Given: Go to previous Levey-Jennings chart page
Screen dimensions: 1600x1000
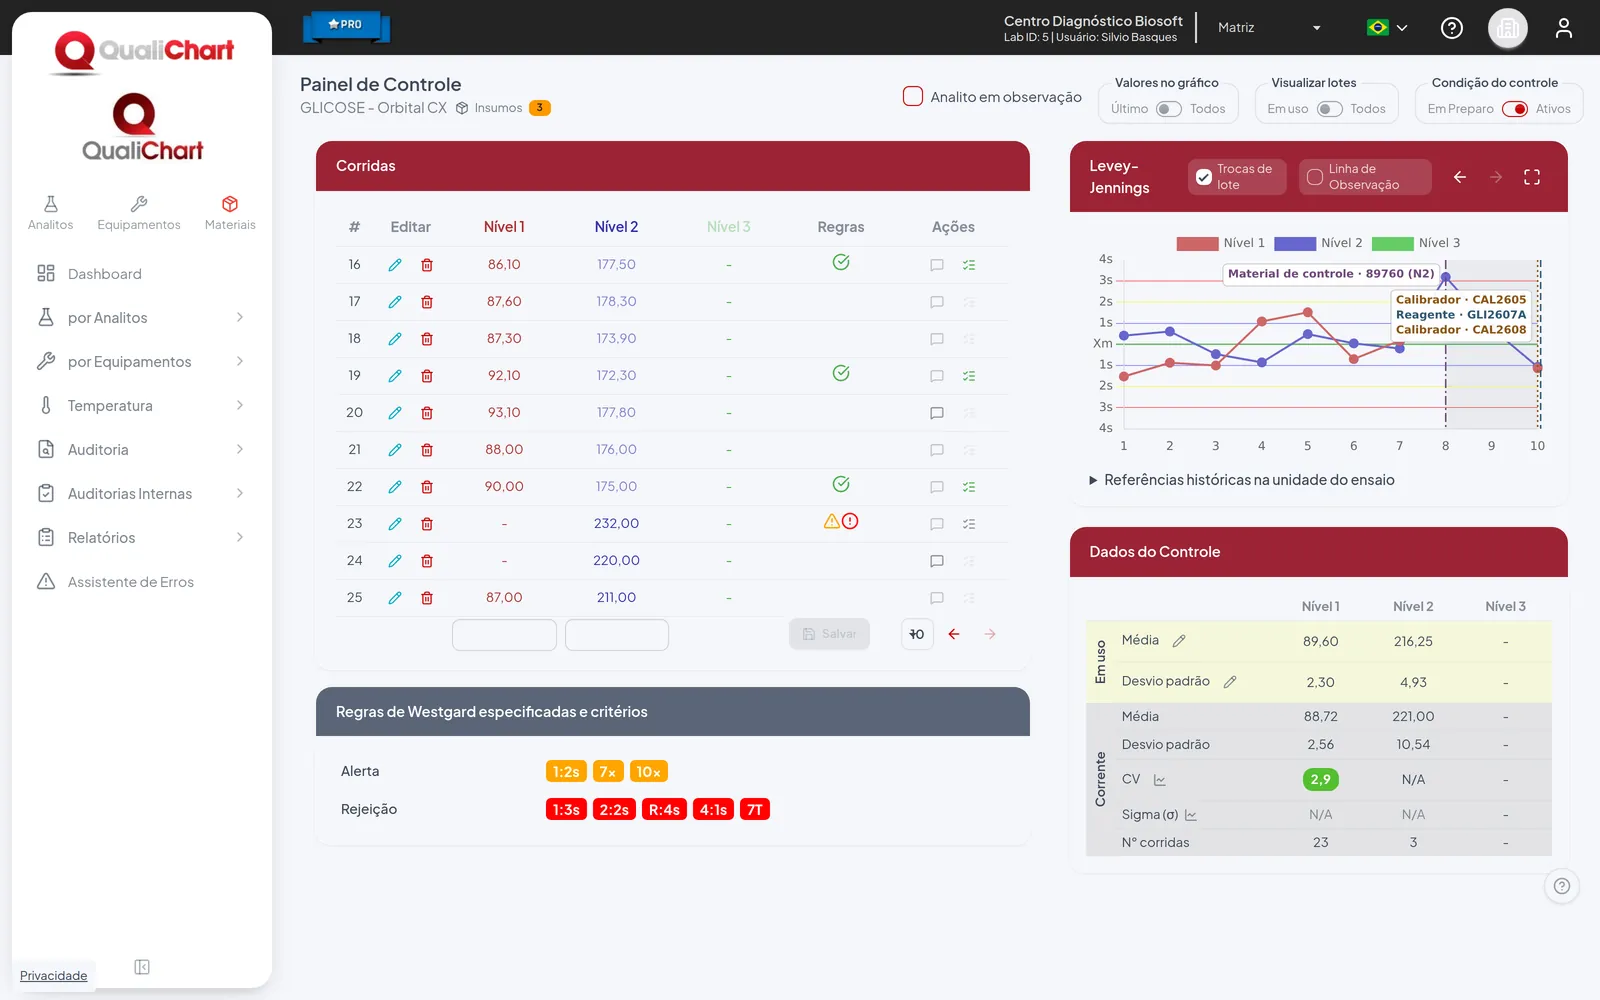Looking at the screenshot, I should pos(1460,177).
